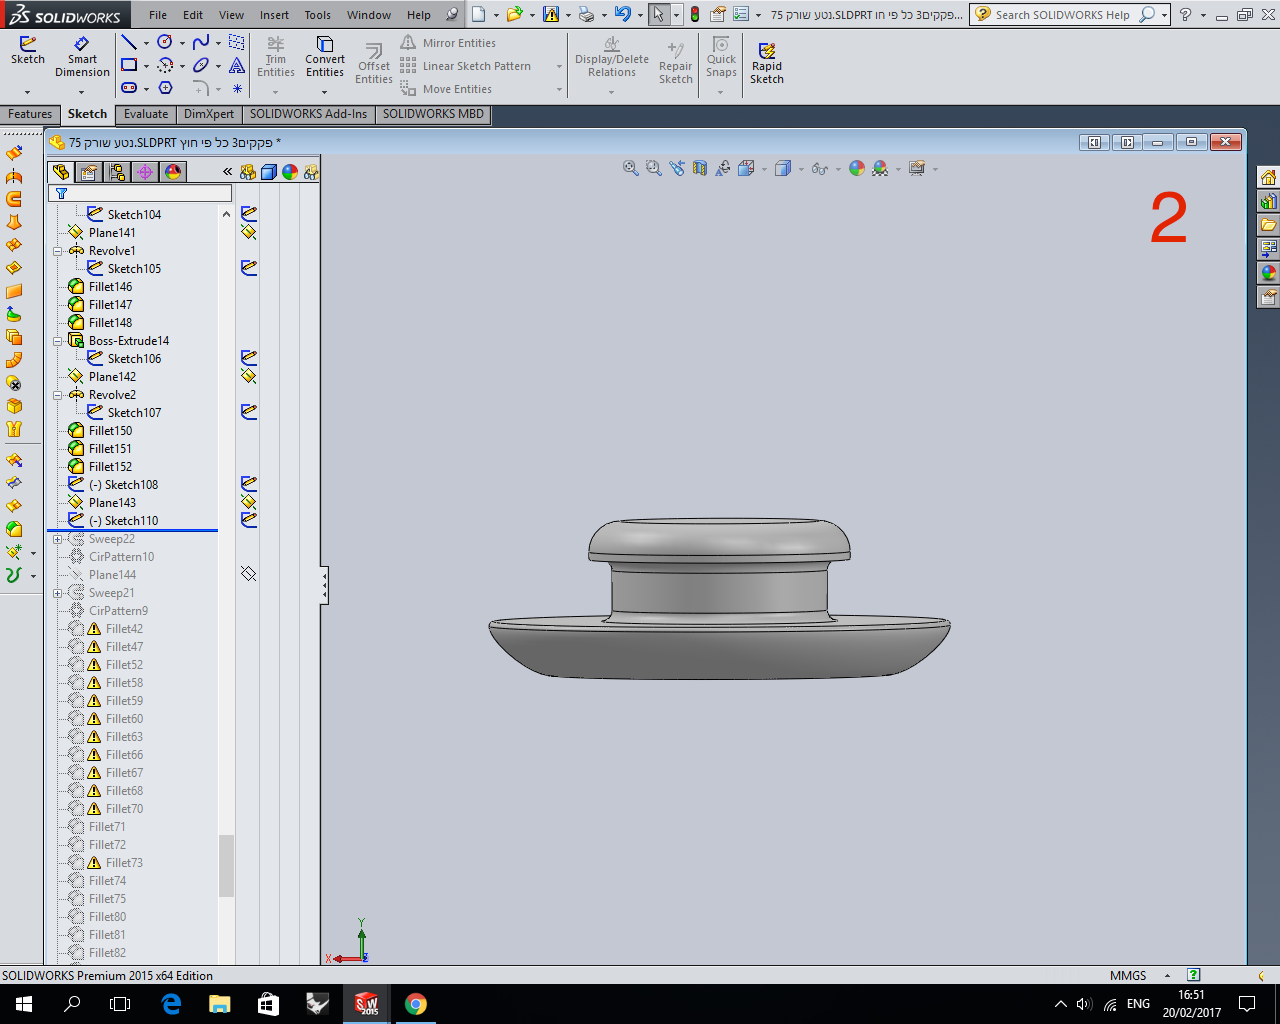Select the Line sketch tool
Image resolution: width=1280 pixels, height=1024 pixels.
(x=129, y=42)
